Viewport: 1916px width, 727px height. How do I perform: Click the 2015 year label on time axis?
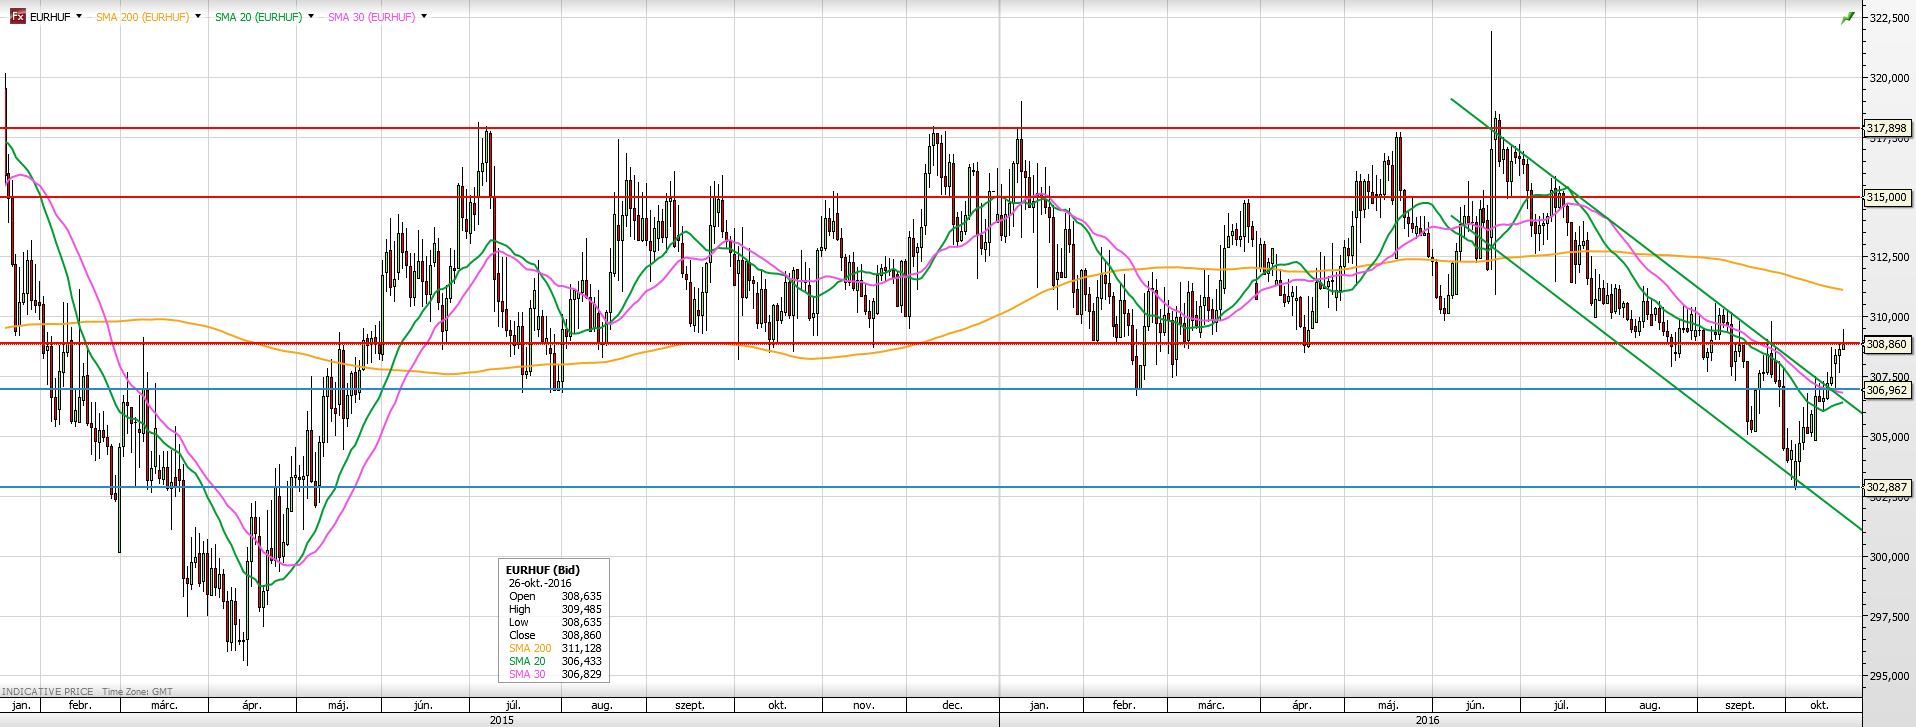click(501, 720)
